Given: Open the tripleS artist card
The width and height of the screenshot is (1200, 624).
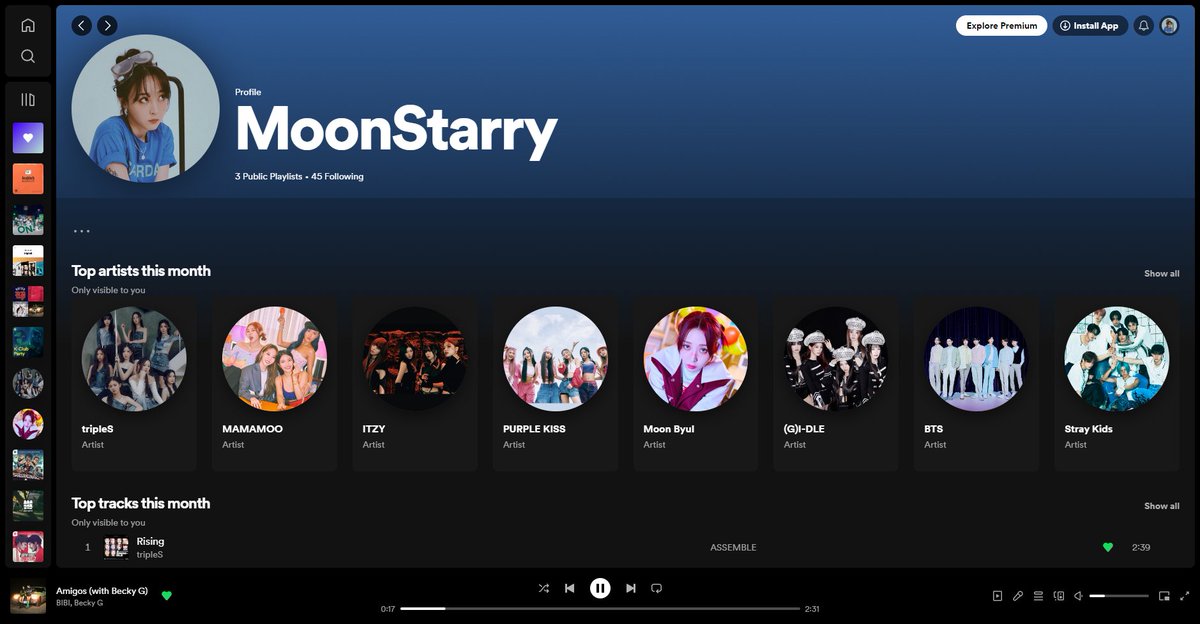Looking at the screenshot, I should (134, 383).
